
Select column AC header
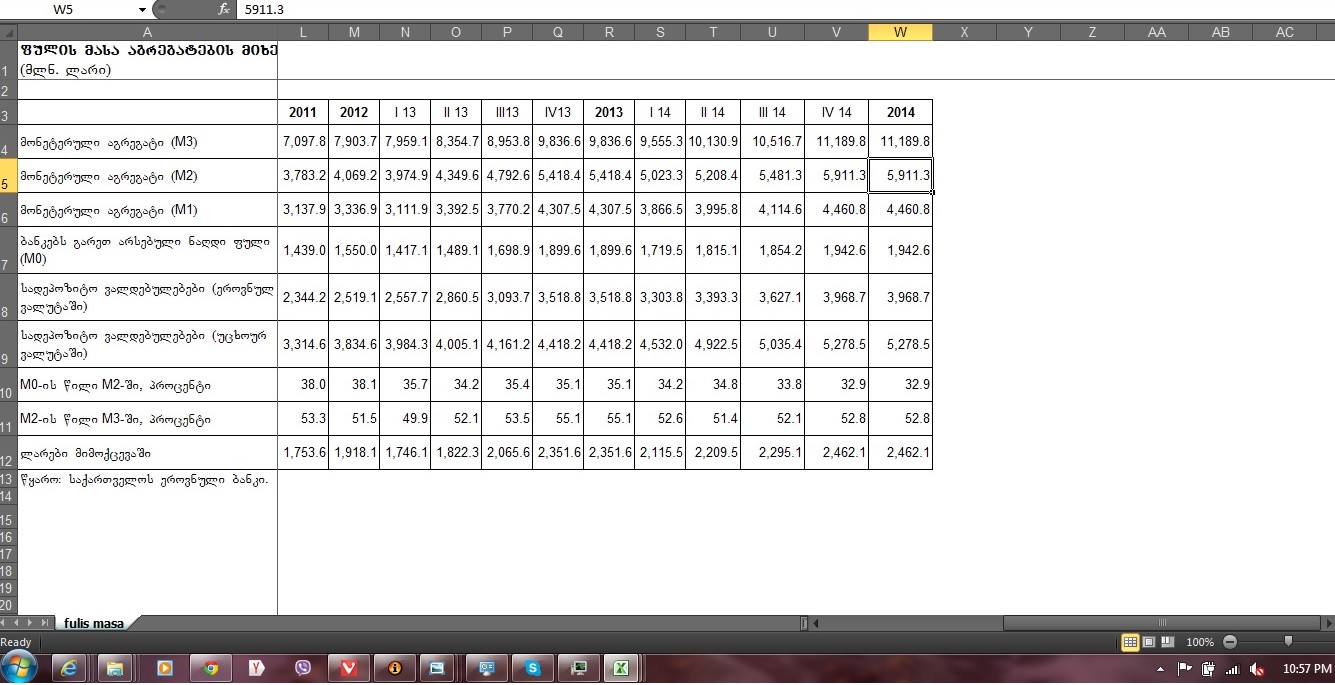click(x=1285, y=32)
